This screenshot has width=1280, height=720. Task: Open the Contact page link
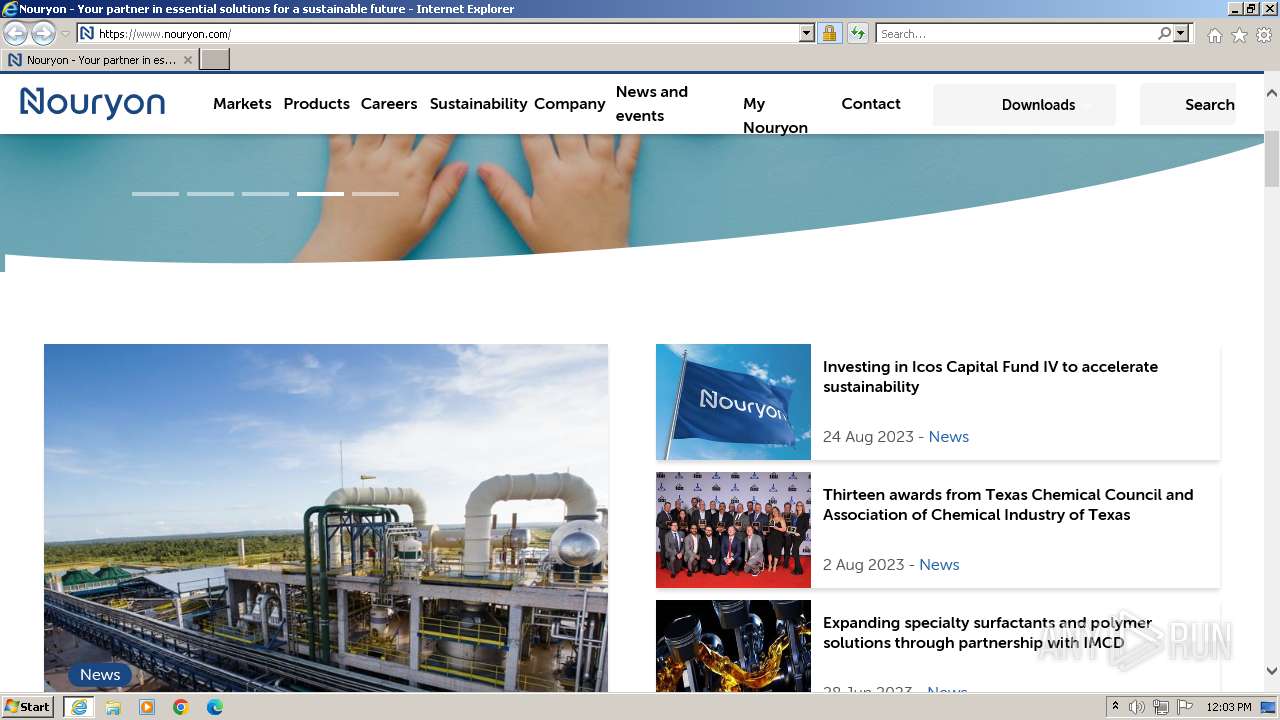871,104
